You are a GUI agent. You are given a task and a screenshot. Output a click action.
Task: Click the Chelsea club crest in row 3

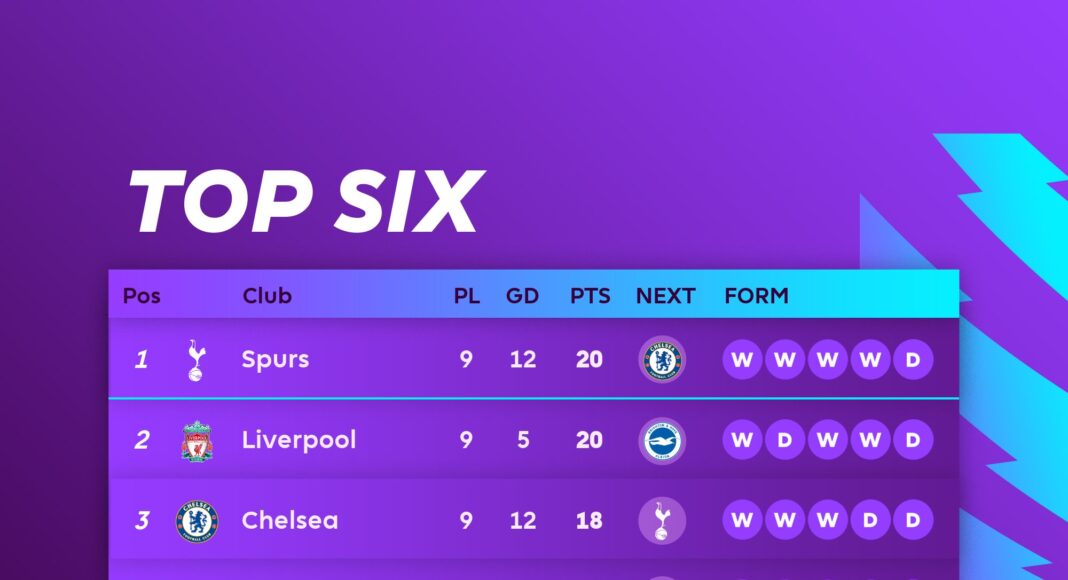coord(195,520)
